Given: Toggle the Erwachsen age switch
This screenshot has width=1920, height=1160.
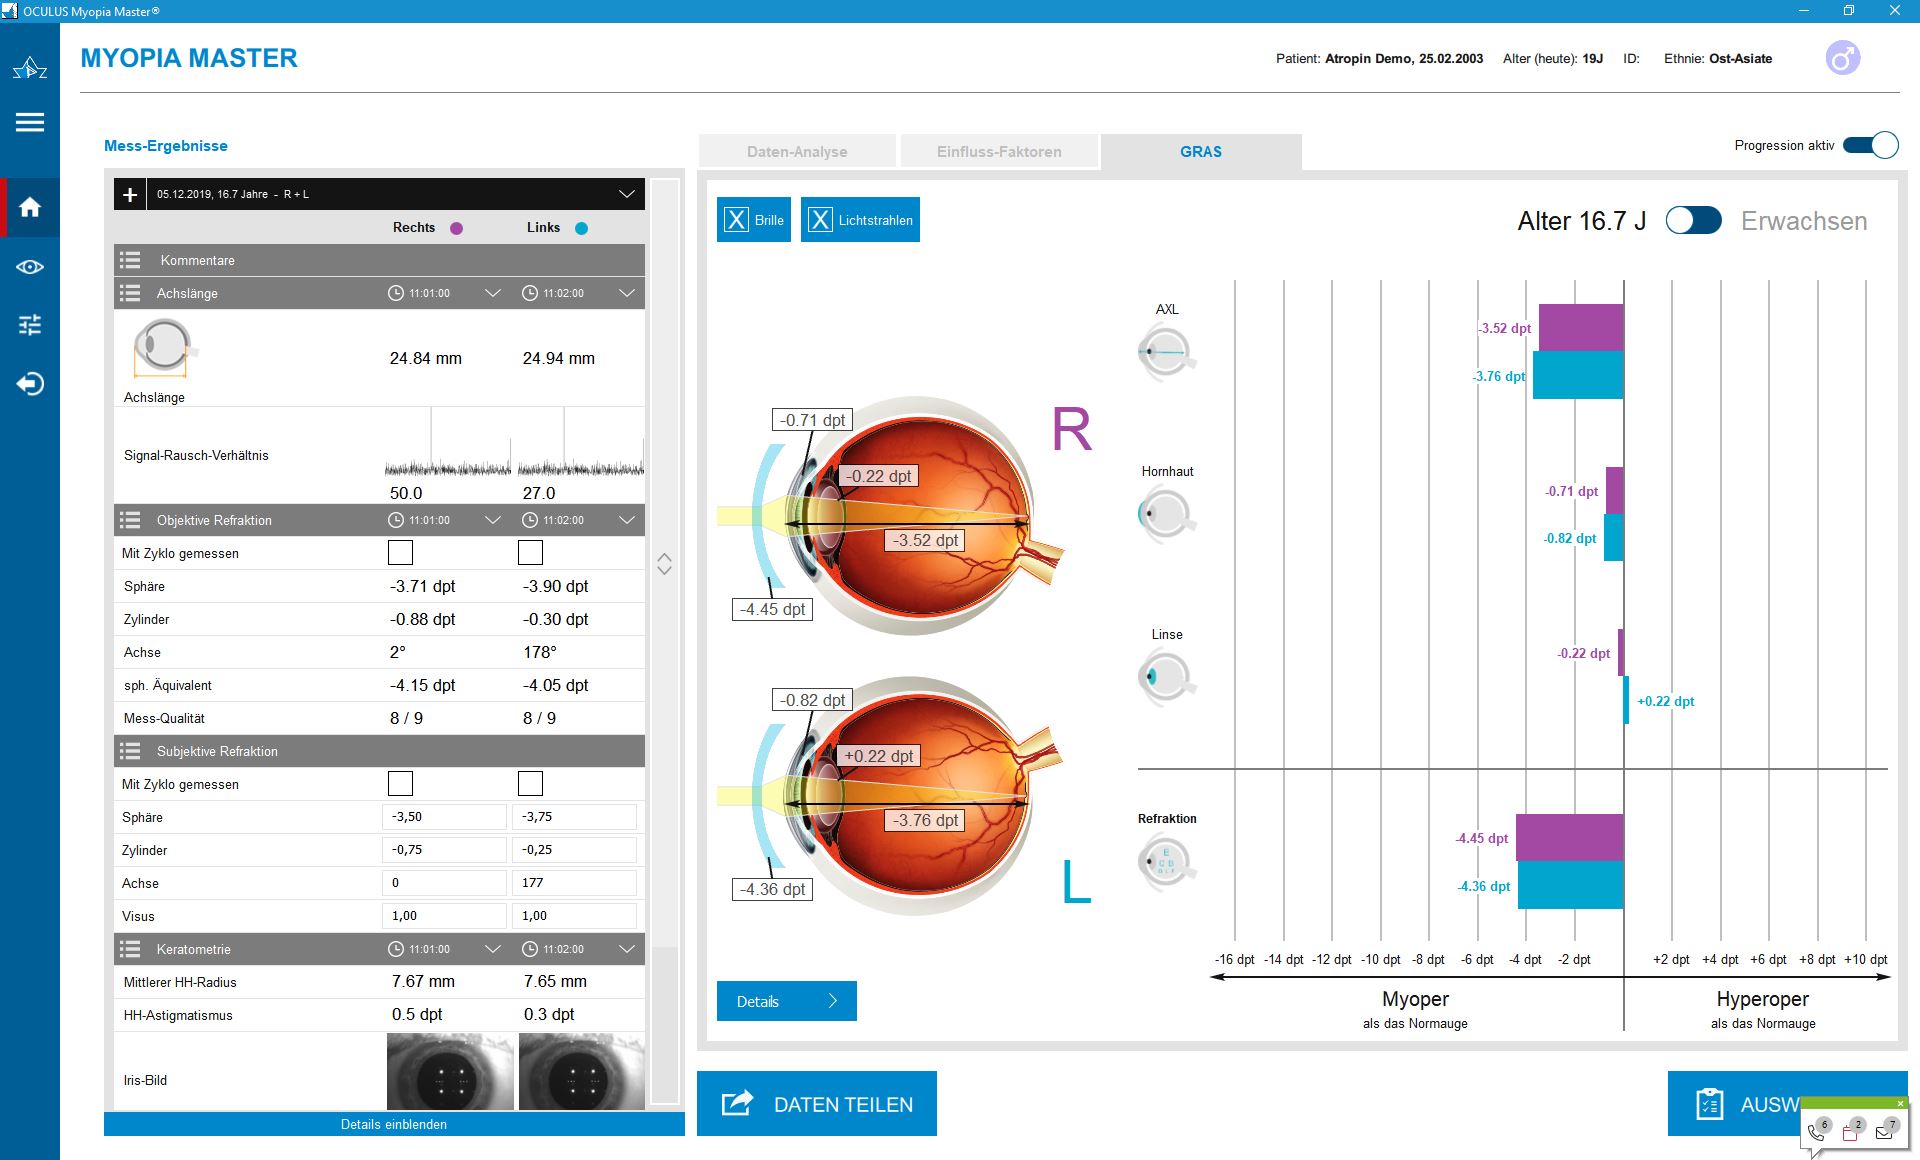Looking at the screenshot, I should 1693,220.
